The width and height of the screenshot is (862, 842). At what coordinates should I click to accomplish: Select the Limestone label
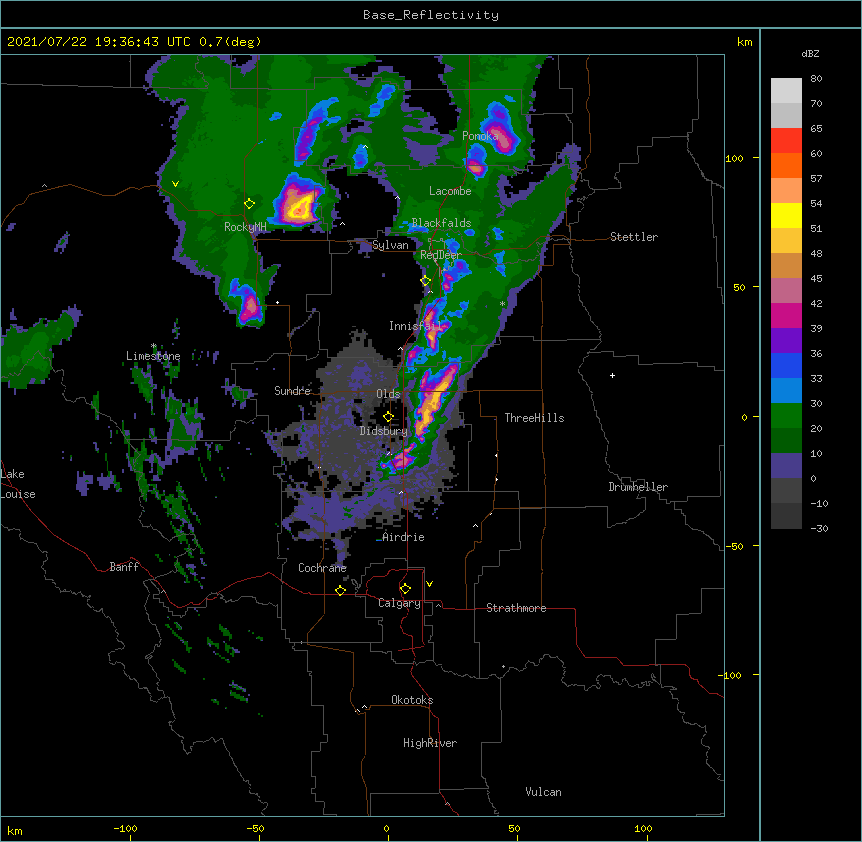coord(153,356)
